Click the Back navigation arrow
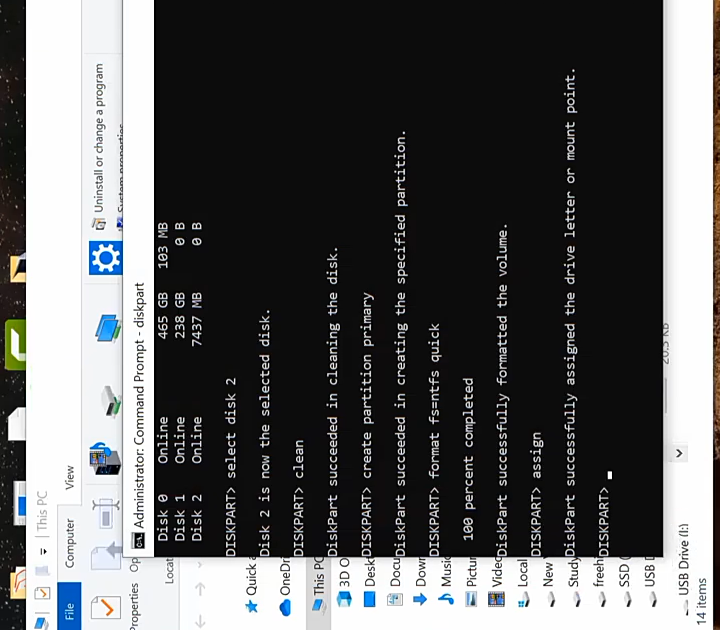The image size is (720, 630). pyautogui.click(x=200, y=621)
